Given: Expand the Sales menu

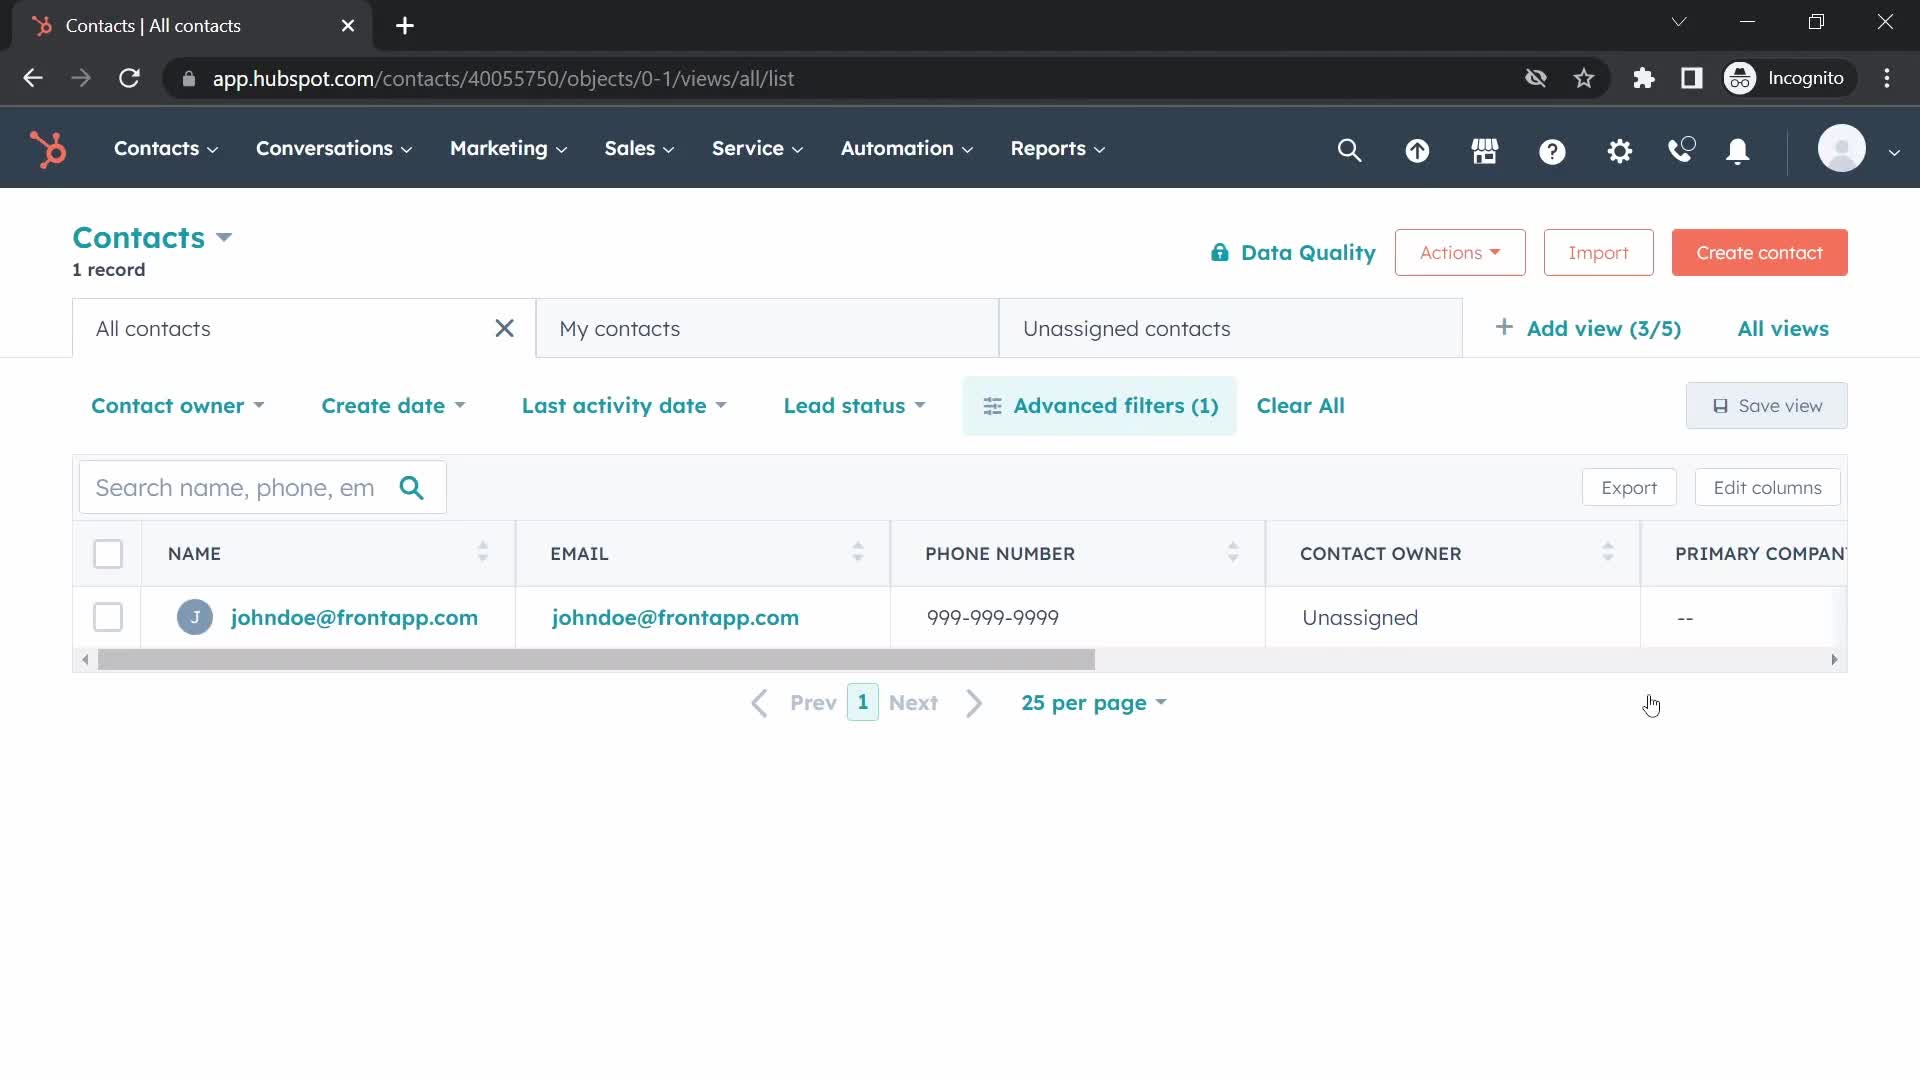Looking at the screenshot, I should pos(639,149).
